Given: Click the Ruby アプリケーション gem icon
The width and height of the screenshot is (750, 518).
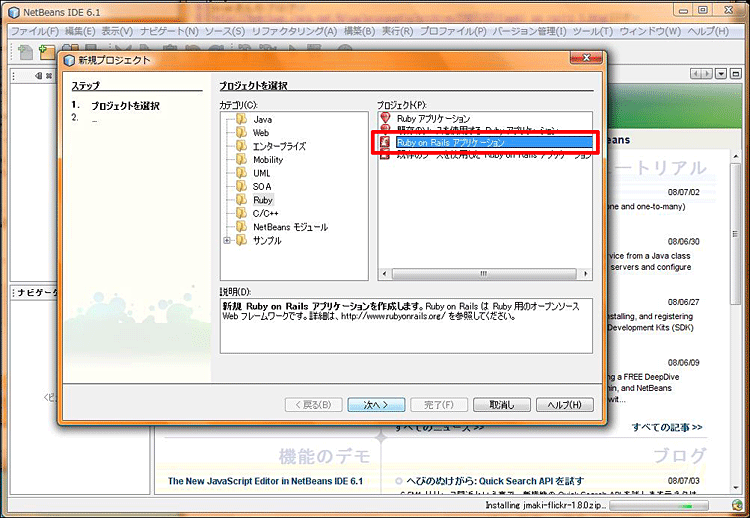Looking at the screenshot, I should pyautogui.click(x=385, y=118).
